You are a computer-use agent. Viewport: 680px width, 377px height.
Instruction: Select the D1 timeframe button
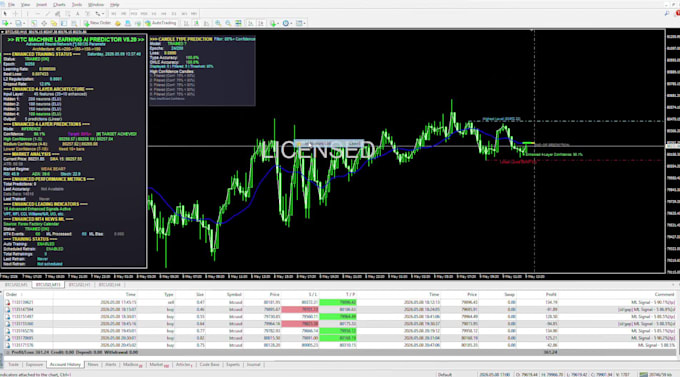pos(173,14)
